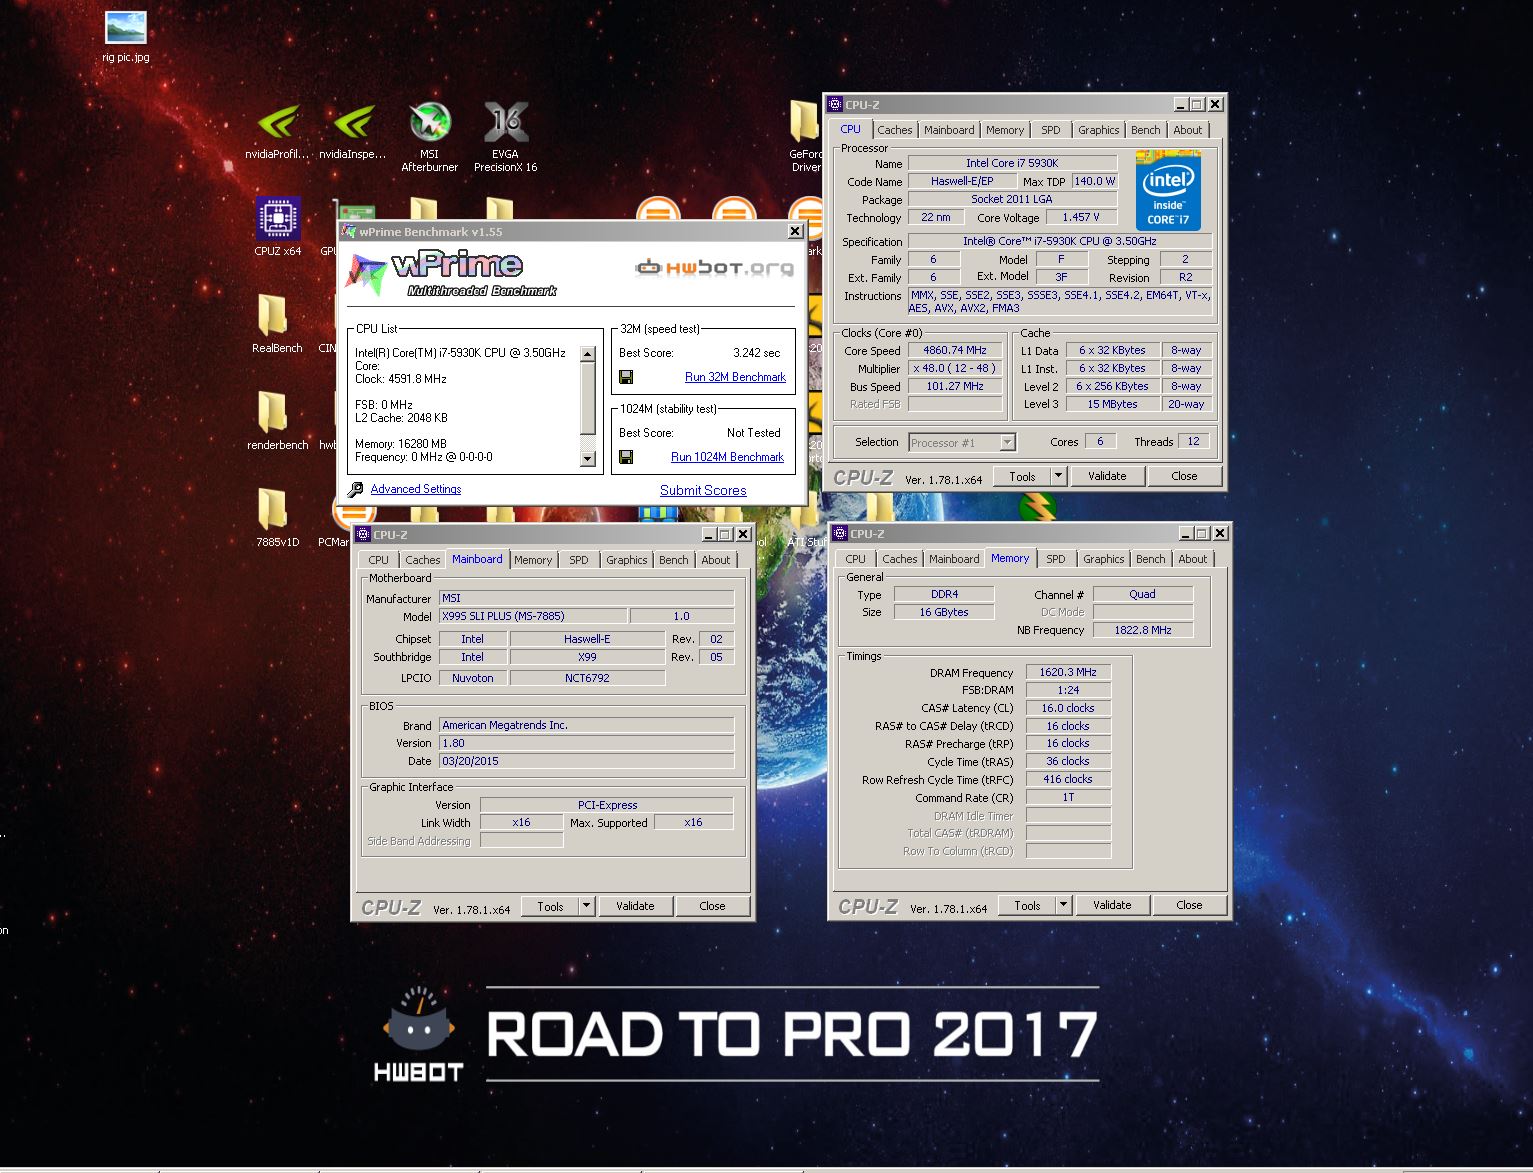Click Validate in CPU tab window
The image size is (1533, 1173).
[x=1107, y=476]
